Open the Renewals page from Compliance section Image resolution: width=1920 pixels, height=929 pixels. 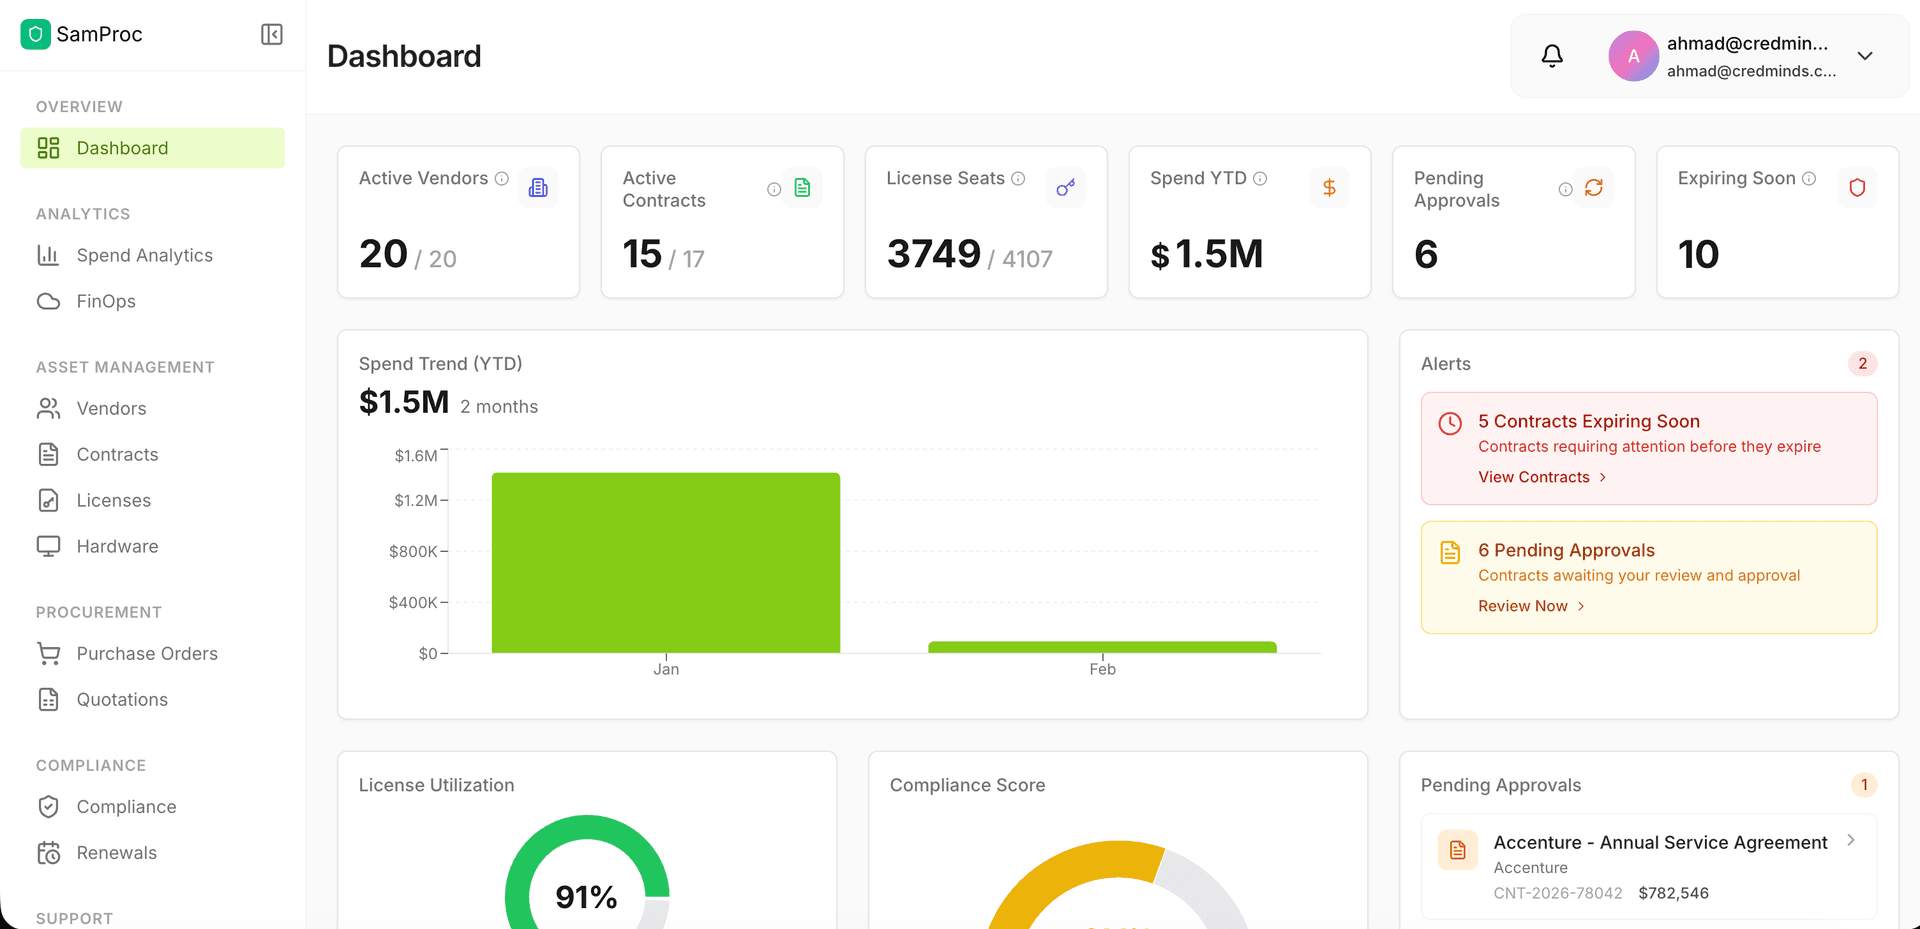[116, 852]
